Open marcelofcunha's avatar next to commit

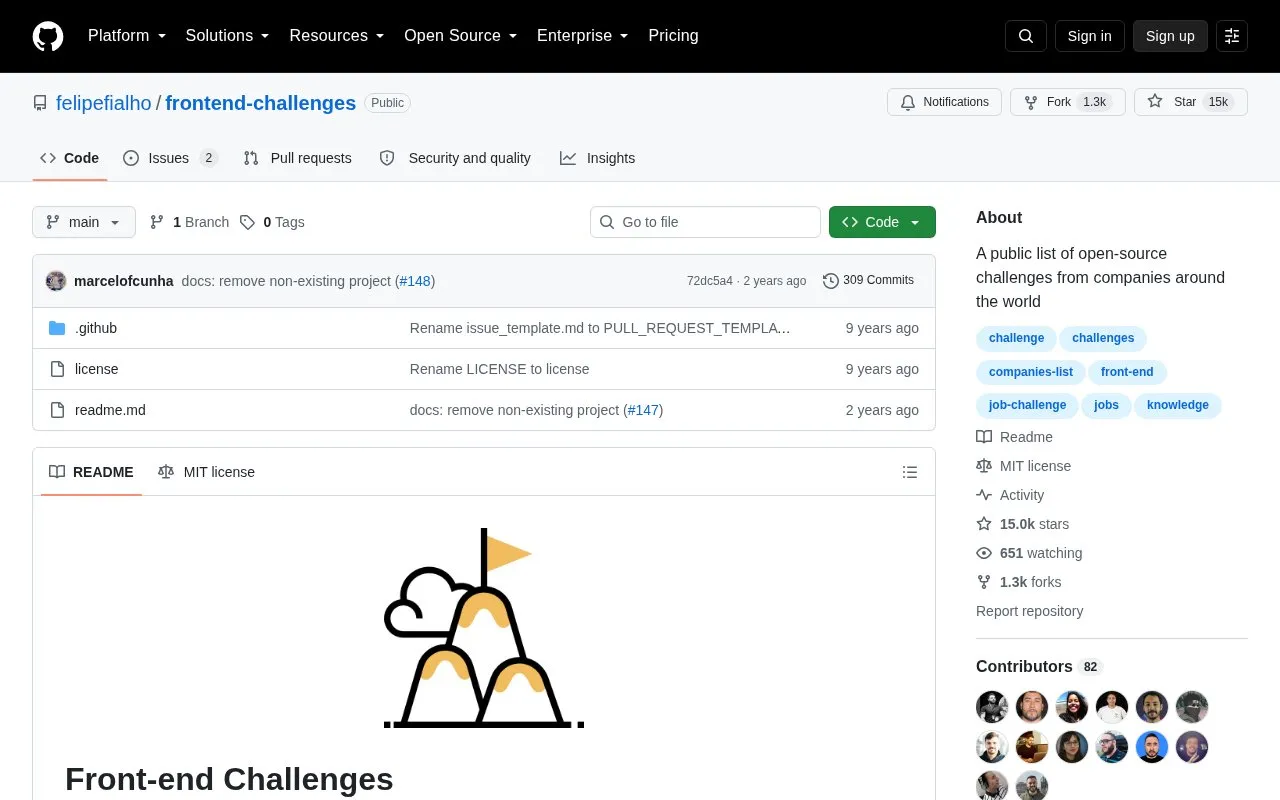click(56, 281)
